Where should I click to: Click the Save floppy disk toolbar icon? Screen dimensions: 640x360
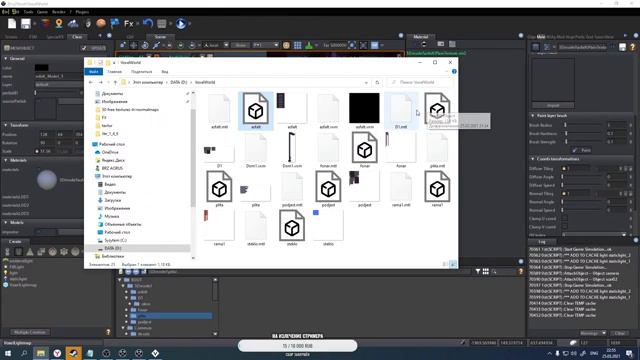(x=26, y=24)
